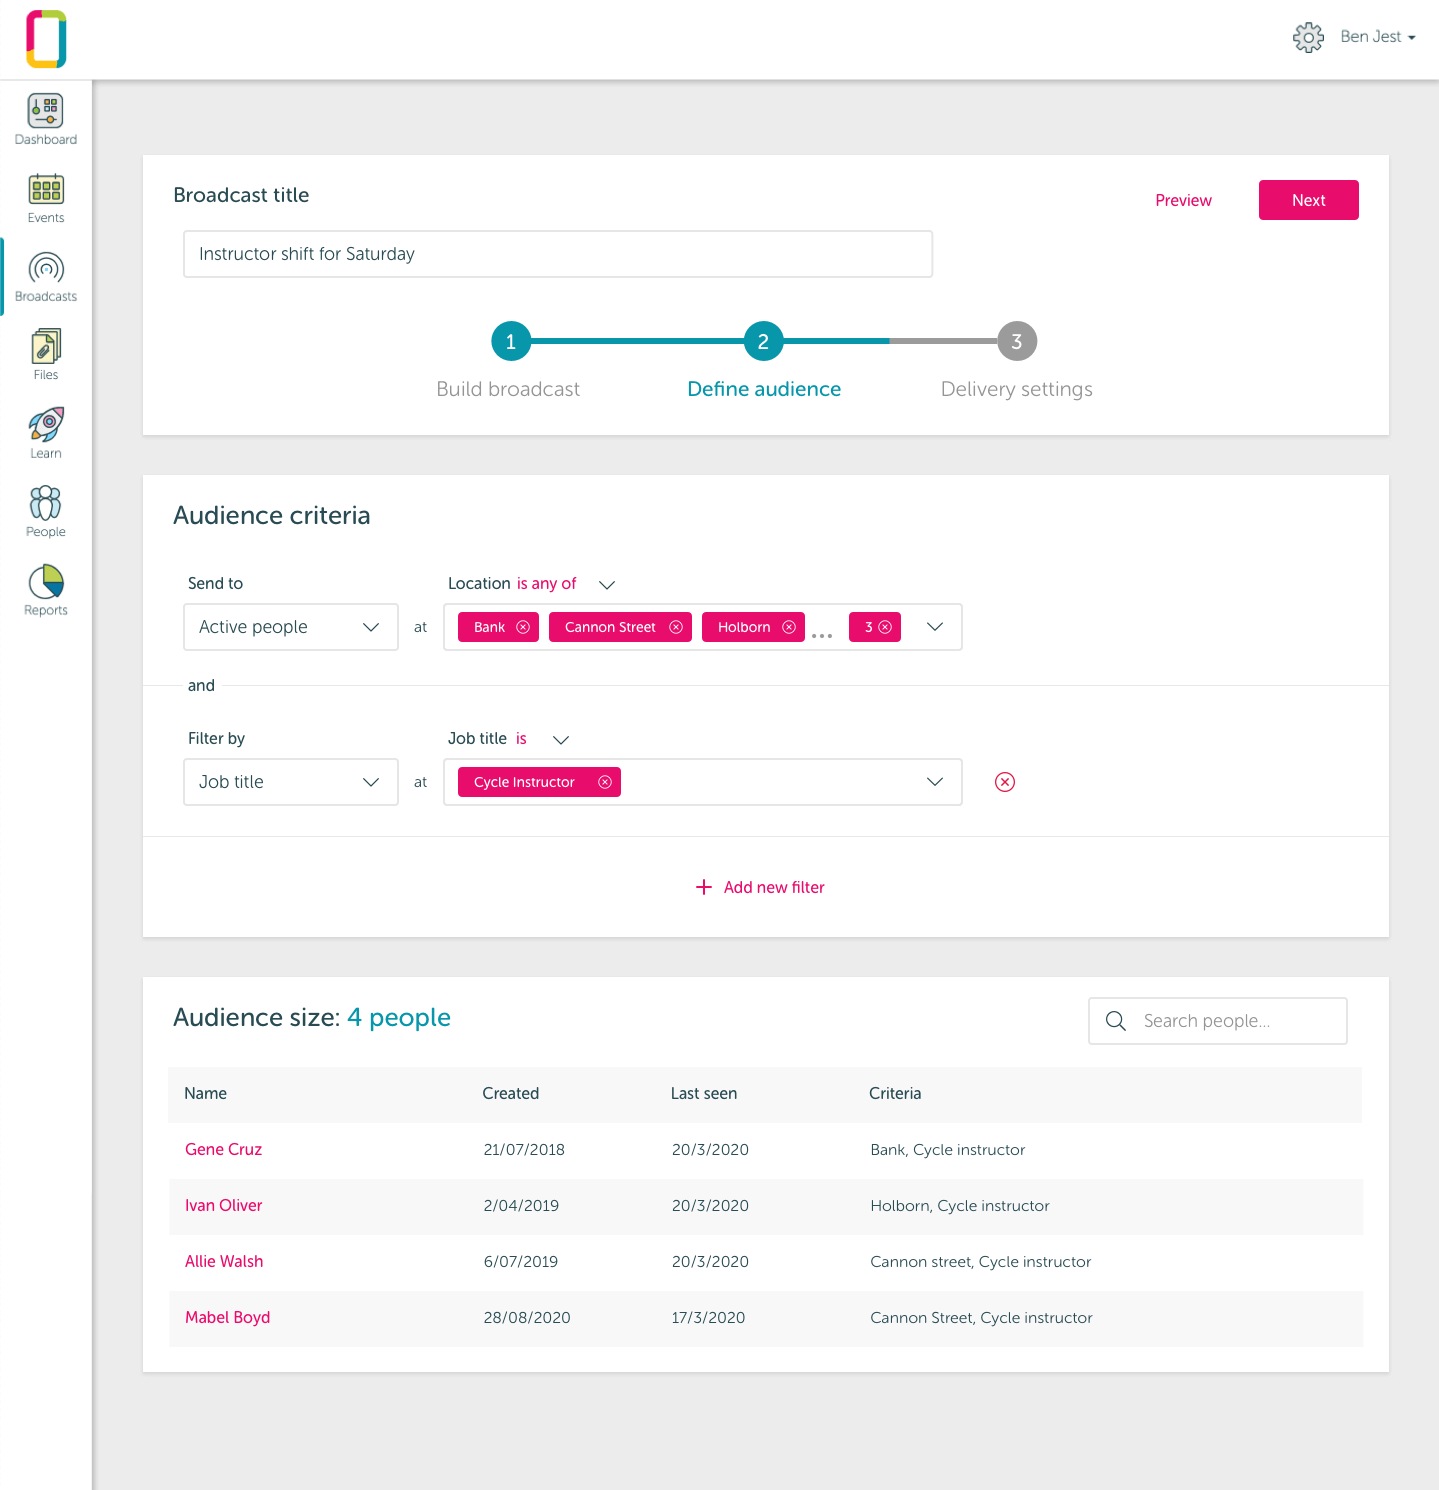Image resolution: width=1439 pixels, height=1490 pixels.
Task: Open Mabel Boyd profile link
Action: click(x=228, y=1318)
